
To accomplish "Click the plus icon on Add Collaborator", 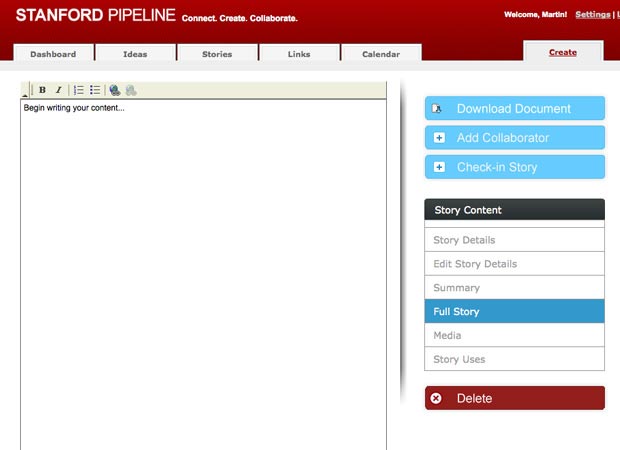I will [439, 138].
